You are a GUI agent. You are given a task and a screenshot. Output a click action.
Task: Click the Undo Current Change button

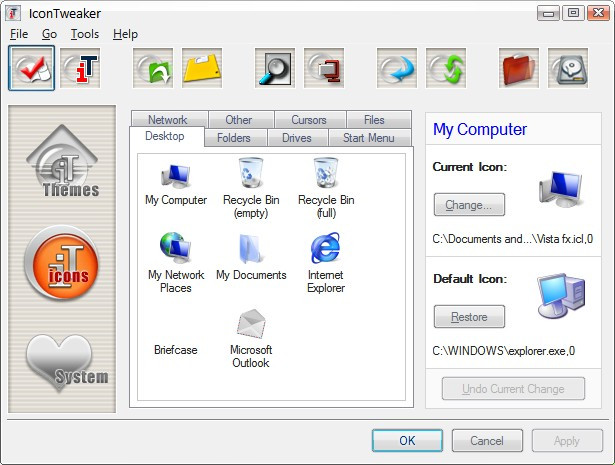click(x=513, y=389)
